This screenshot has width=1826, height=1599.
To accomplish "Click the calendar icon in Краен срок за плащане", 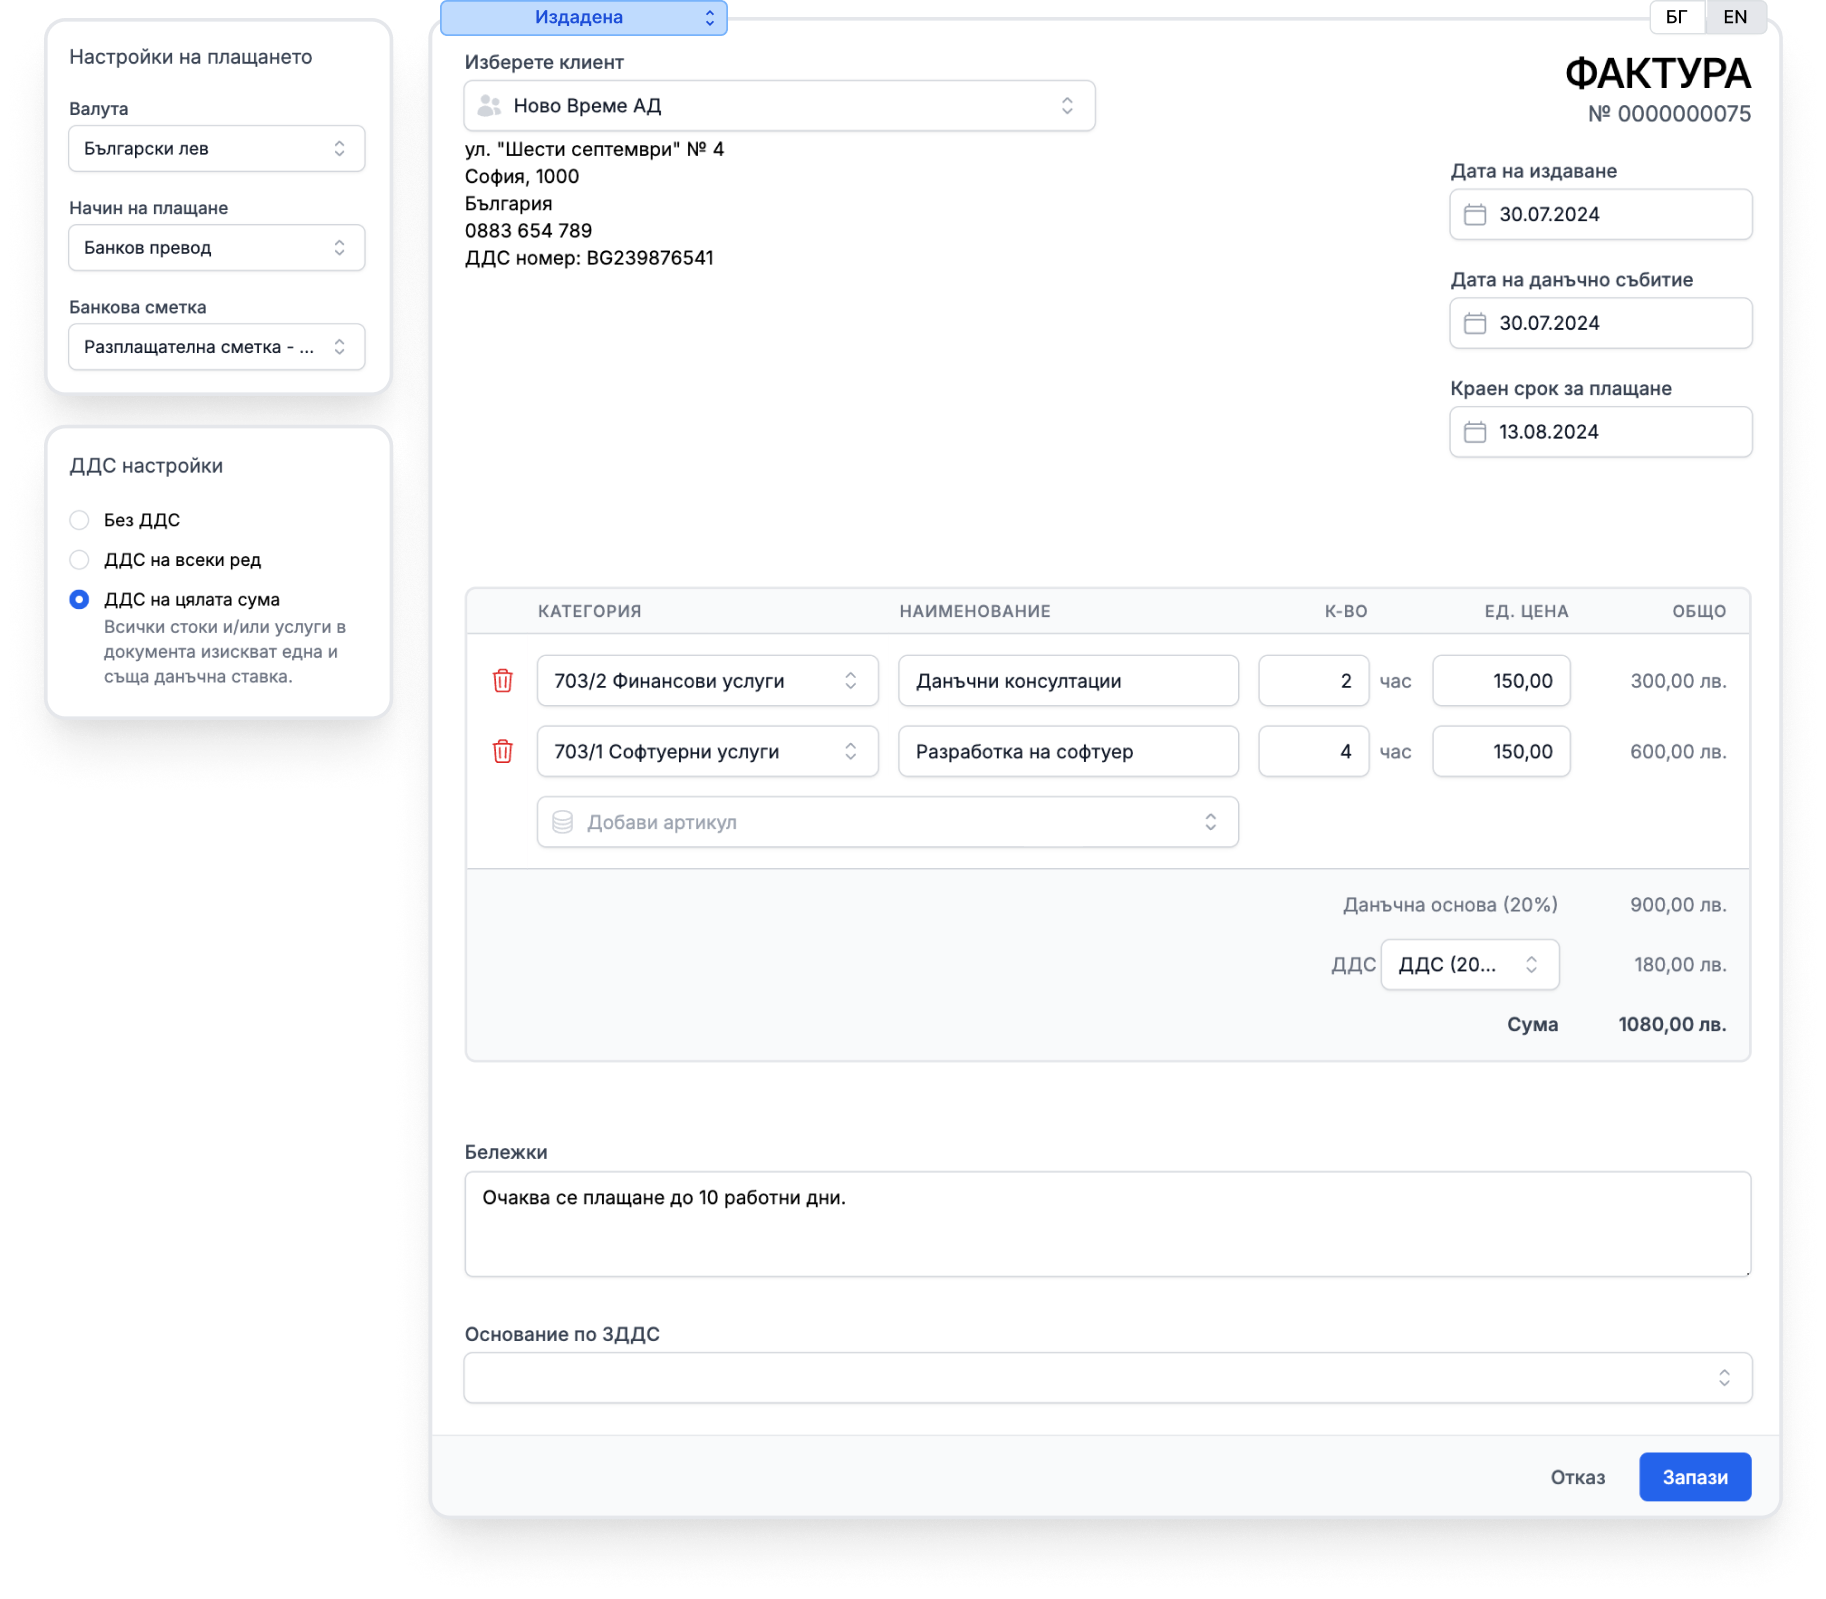I will pos(1475,432).
